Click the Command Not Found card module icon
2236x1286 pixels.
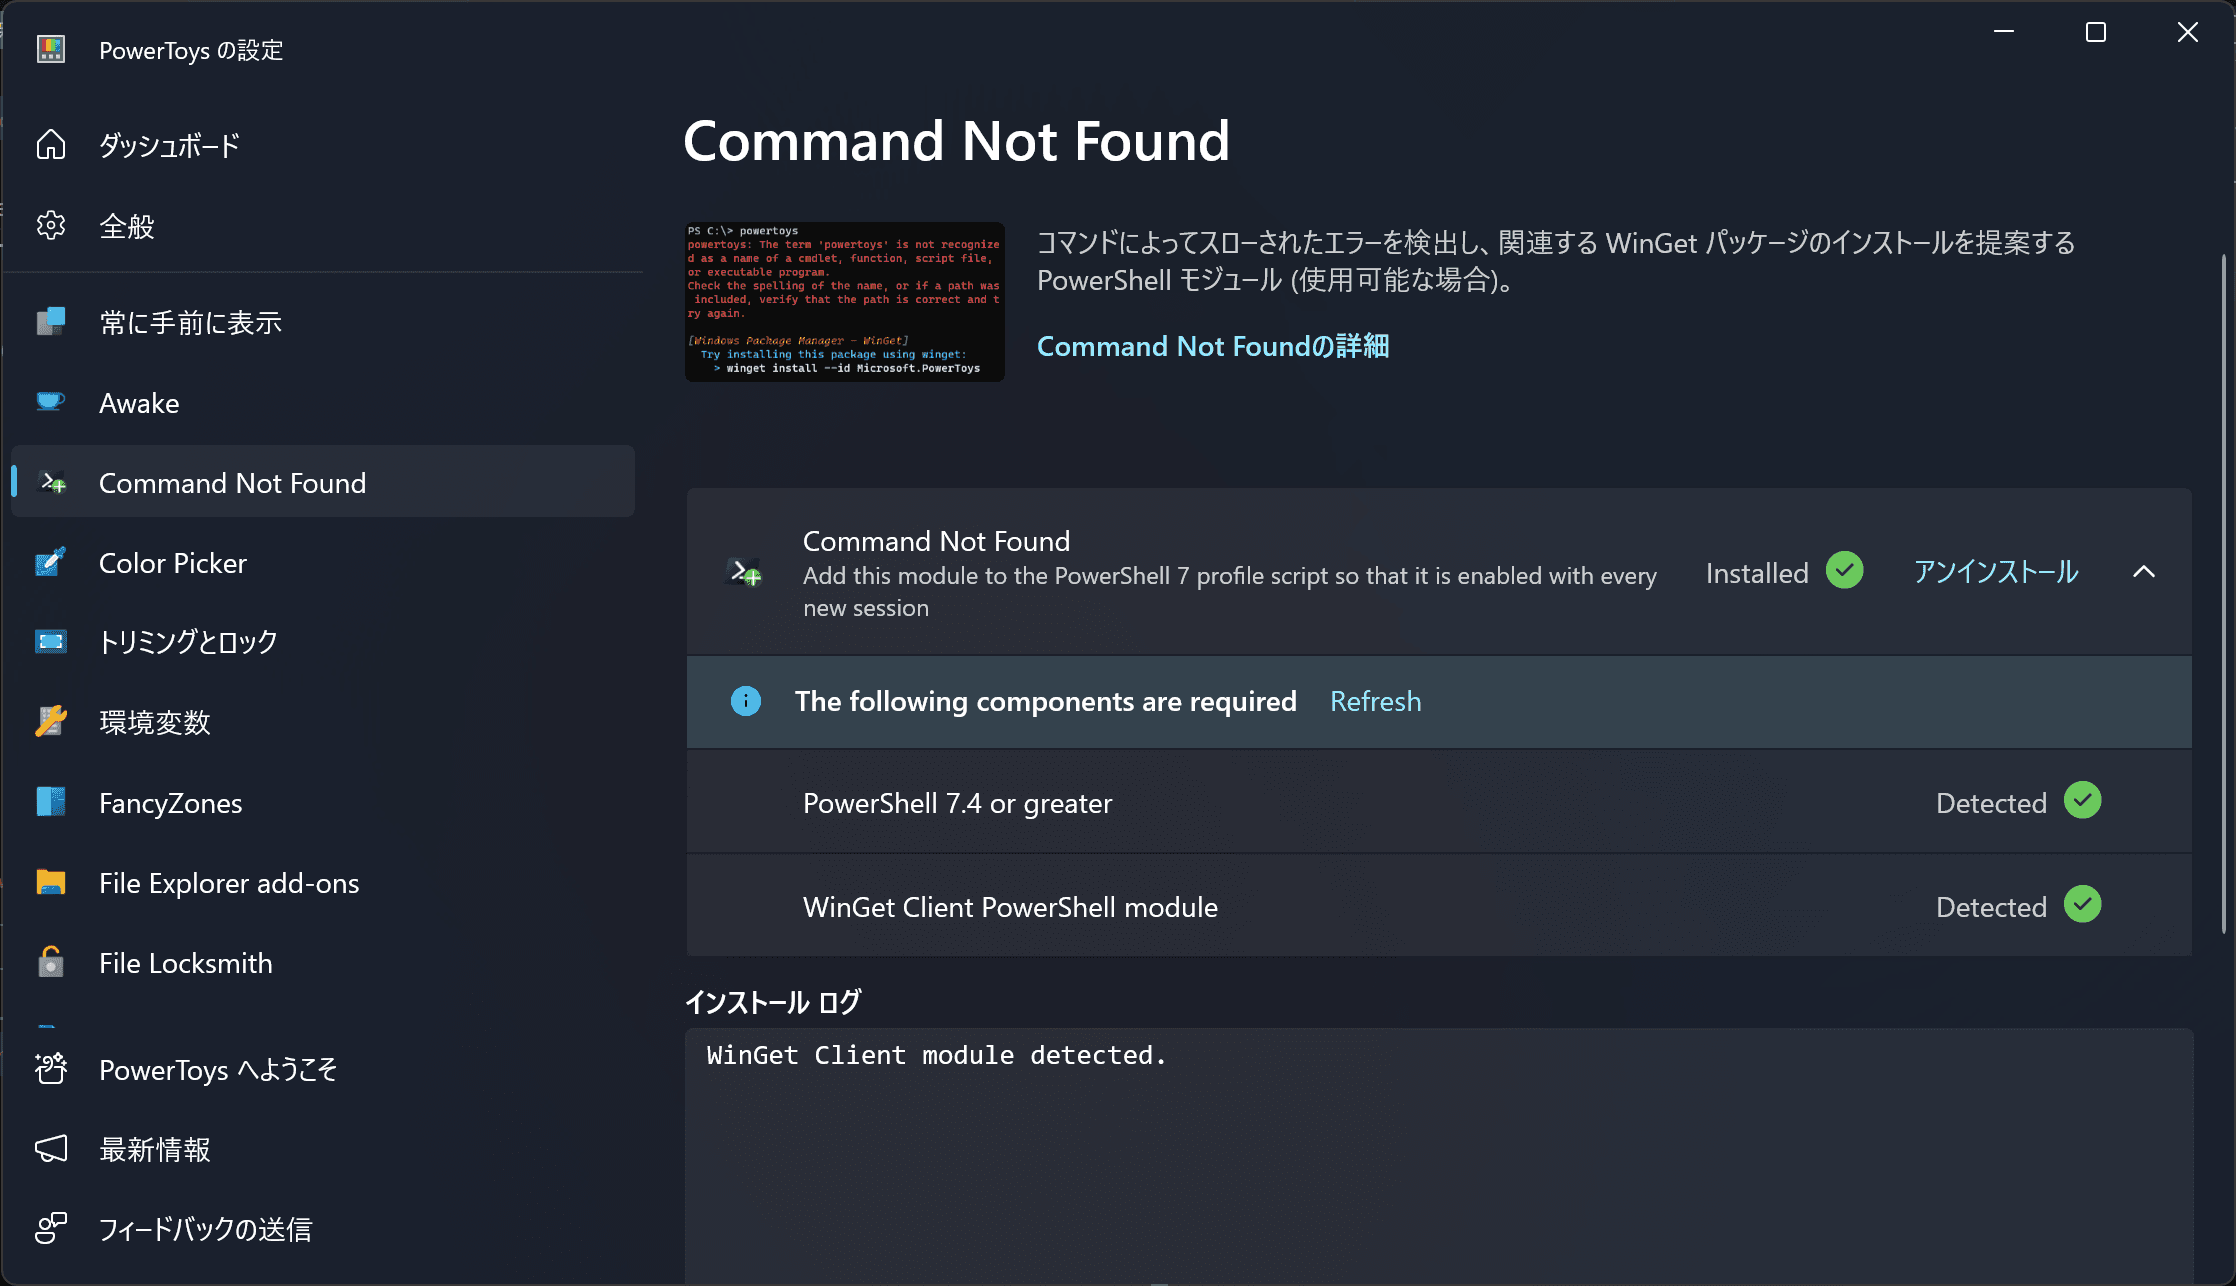744,572
